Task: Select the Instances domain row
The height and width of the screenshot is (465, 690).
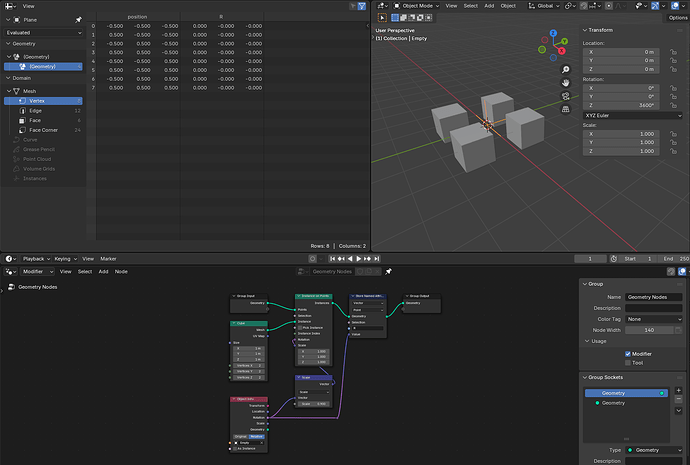Action: [43, 178]
